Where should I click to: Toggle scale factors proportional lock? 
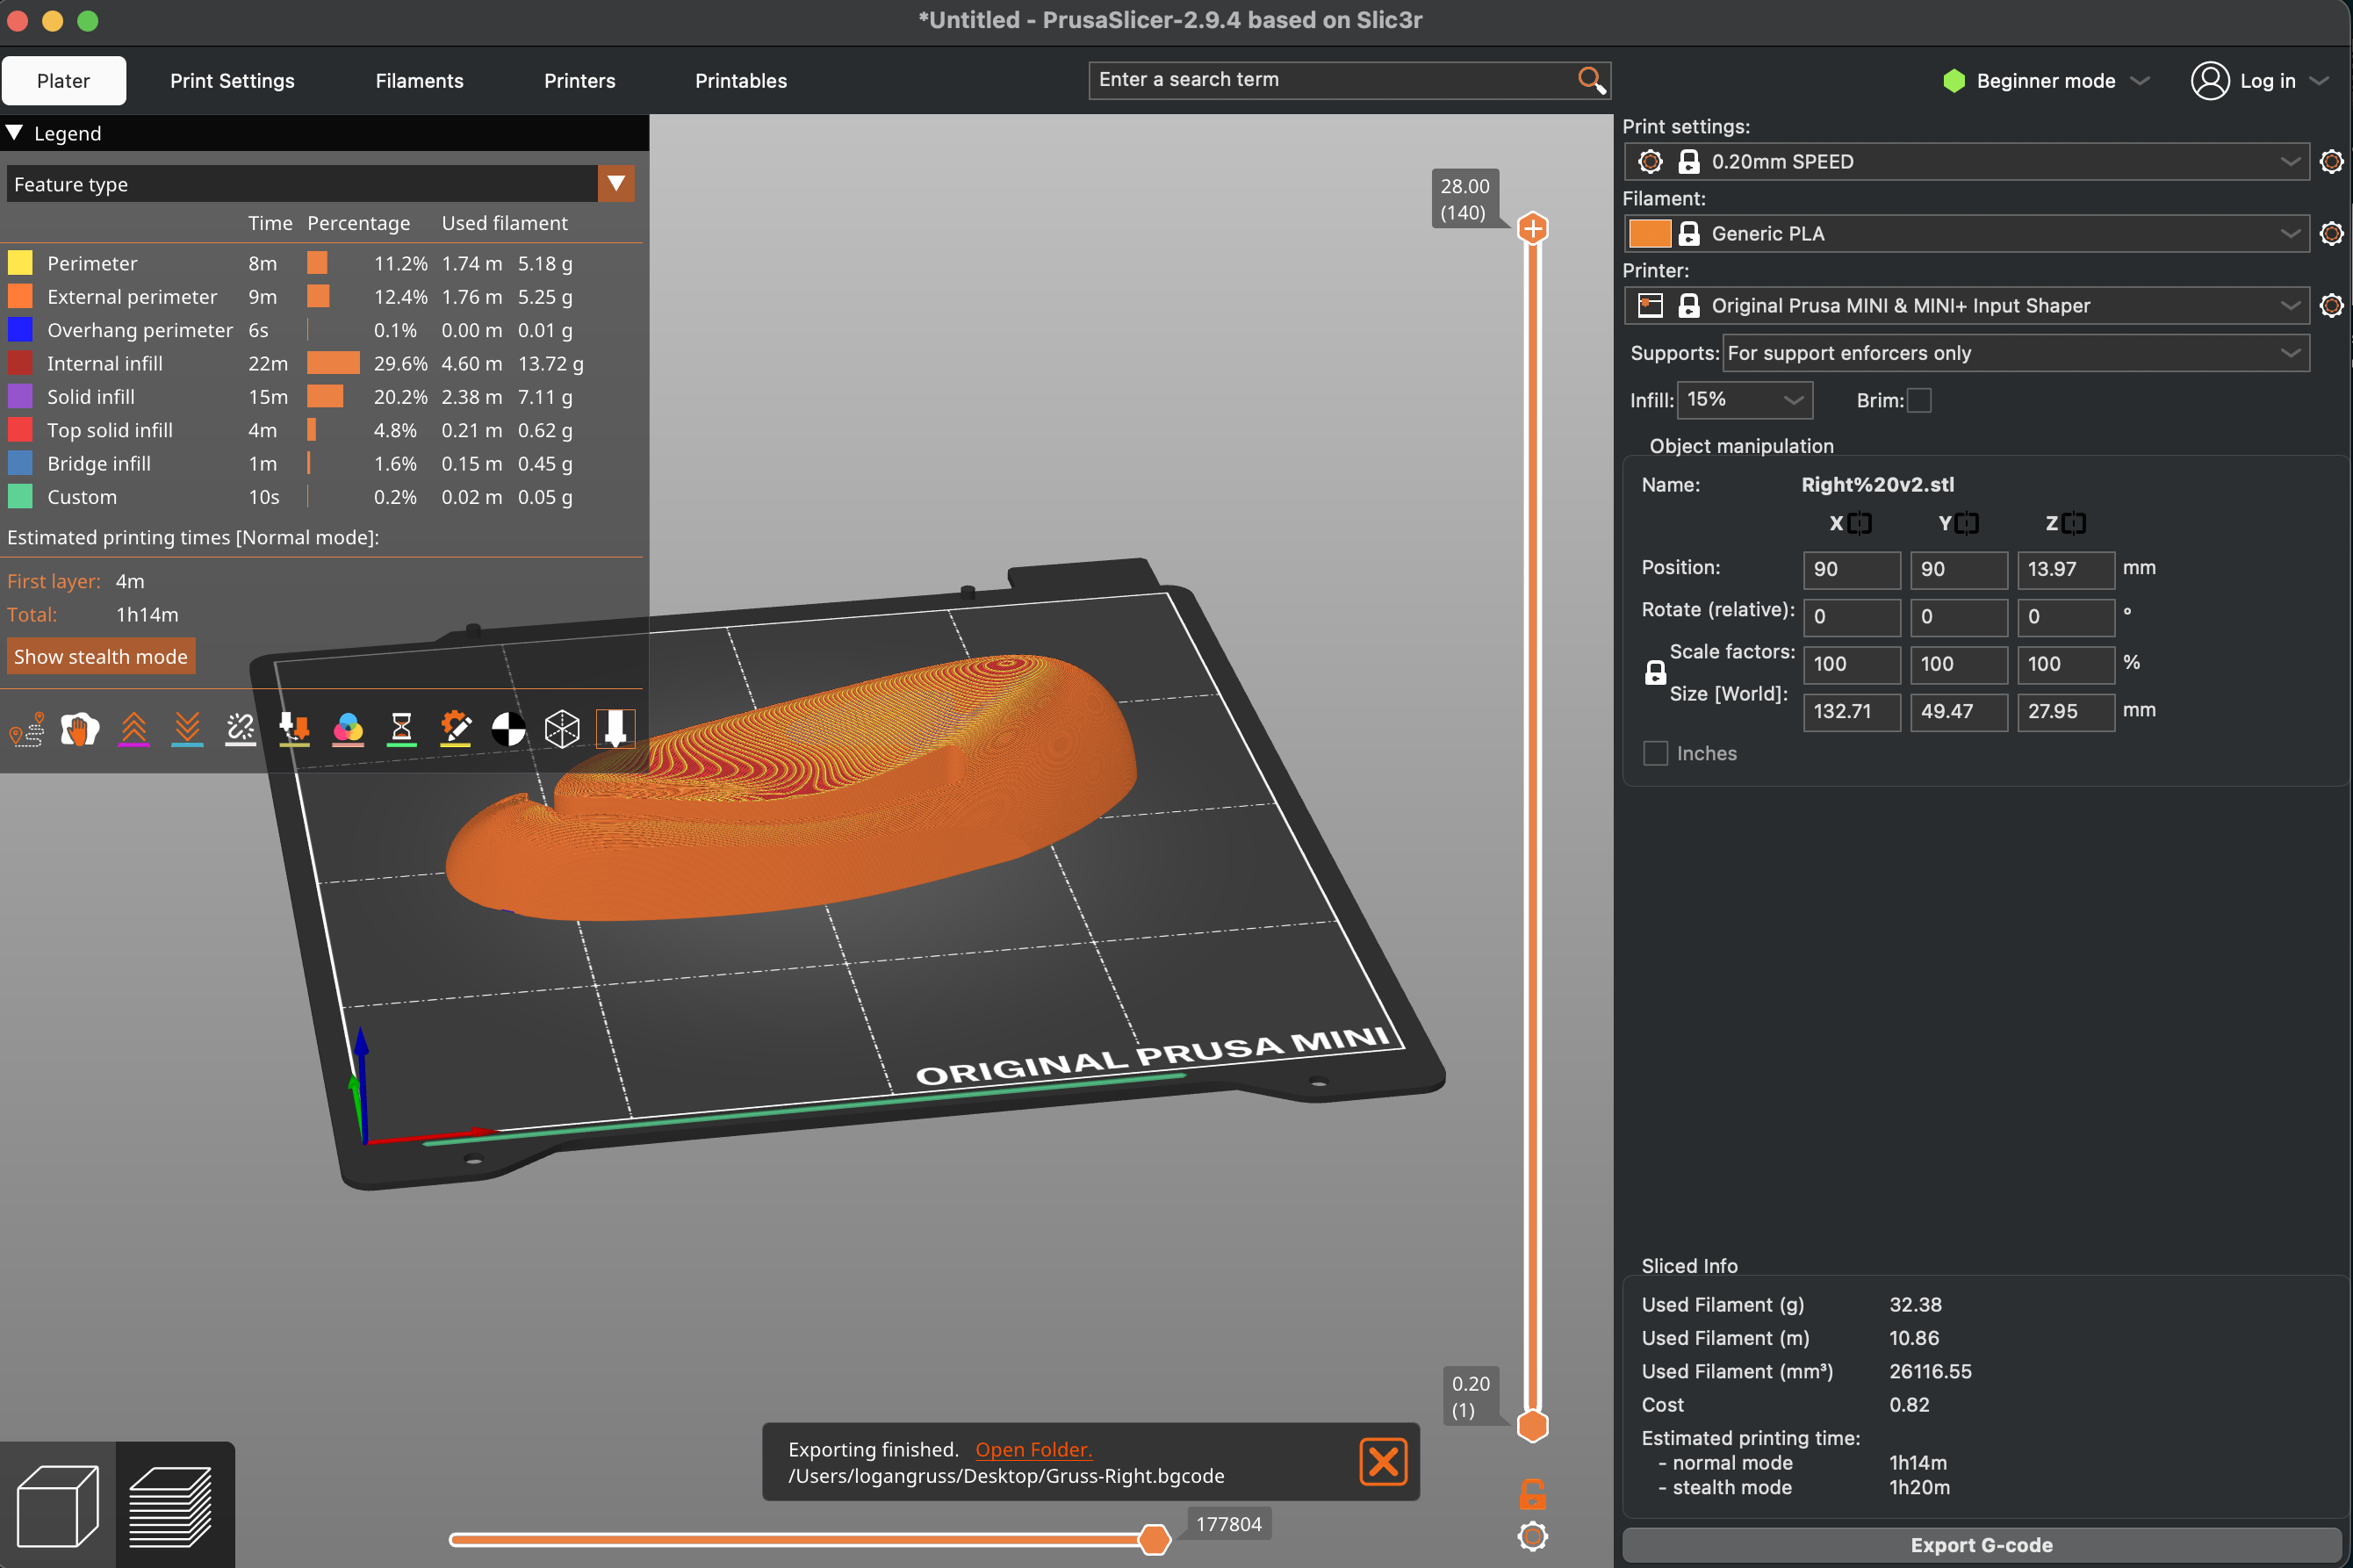[x=1655, y=672]
